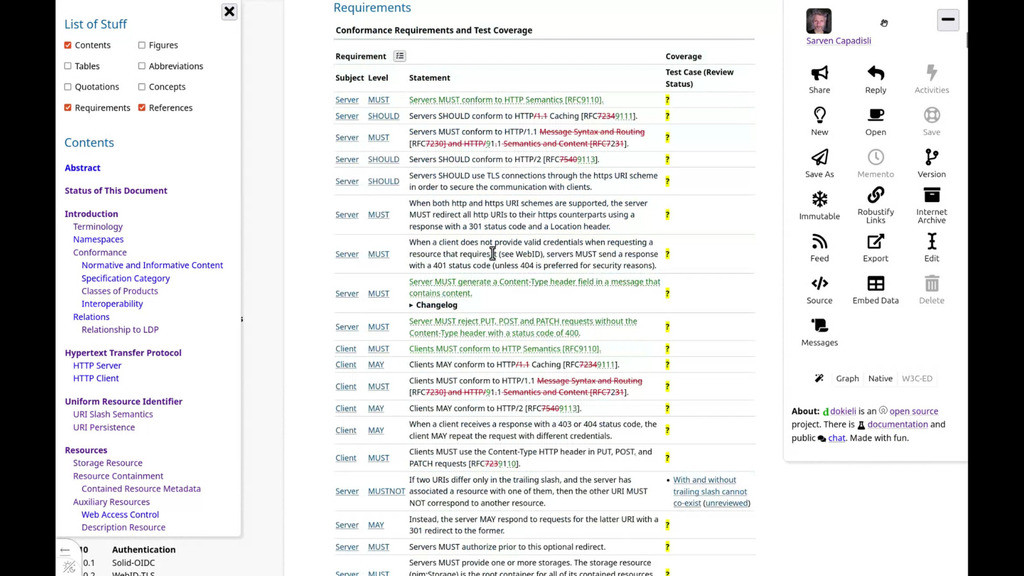Click the Source code icon
This screenshot has width=1024, height=576.
(x=819, y=283)
